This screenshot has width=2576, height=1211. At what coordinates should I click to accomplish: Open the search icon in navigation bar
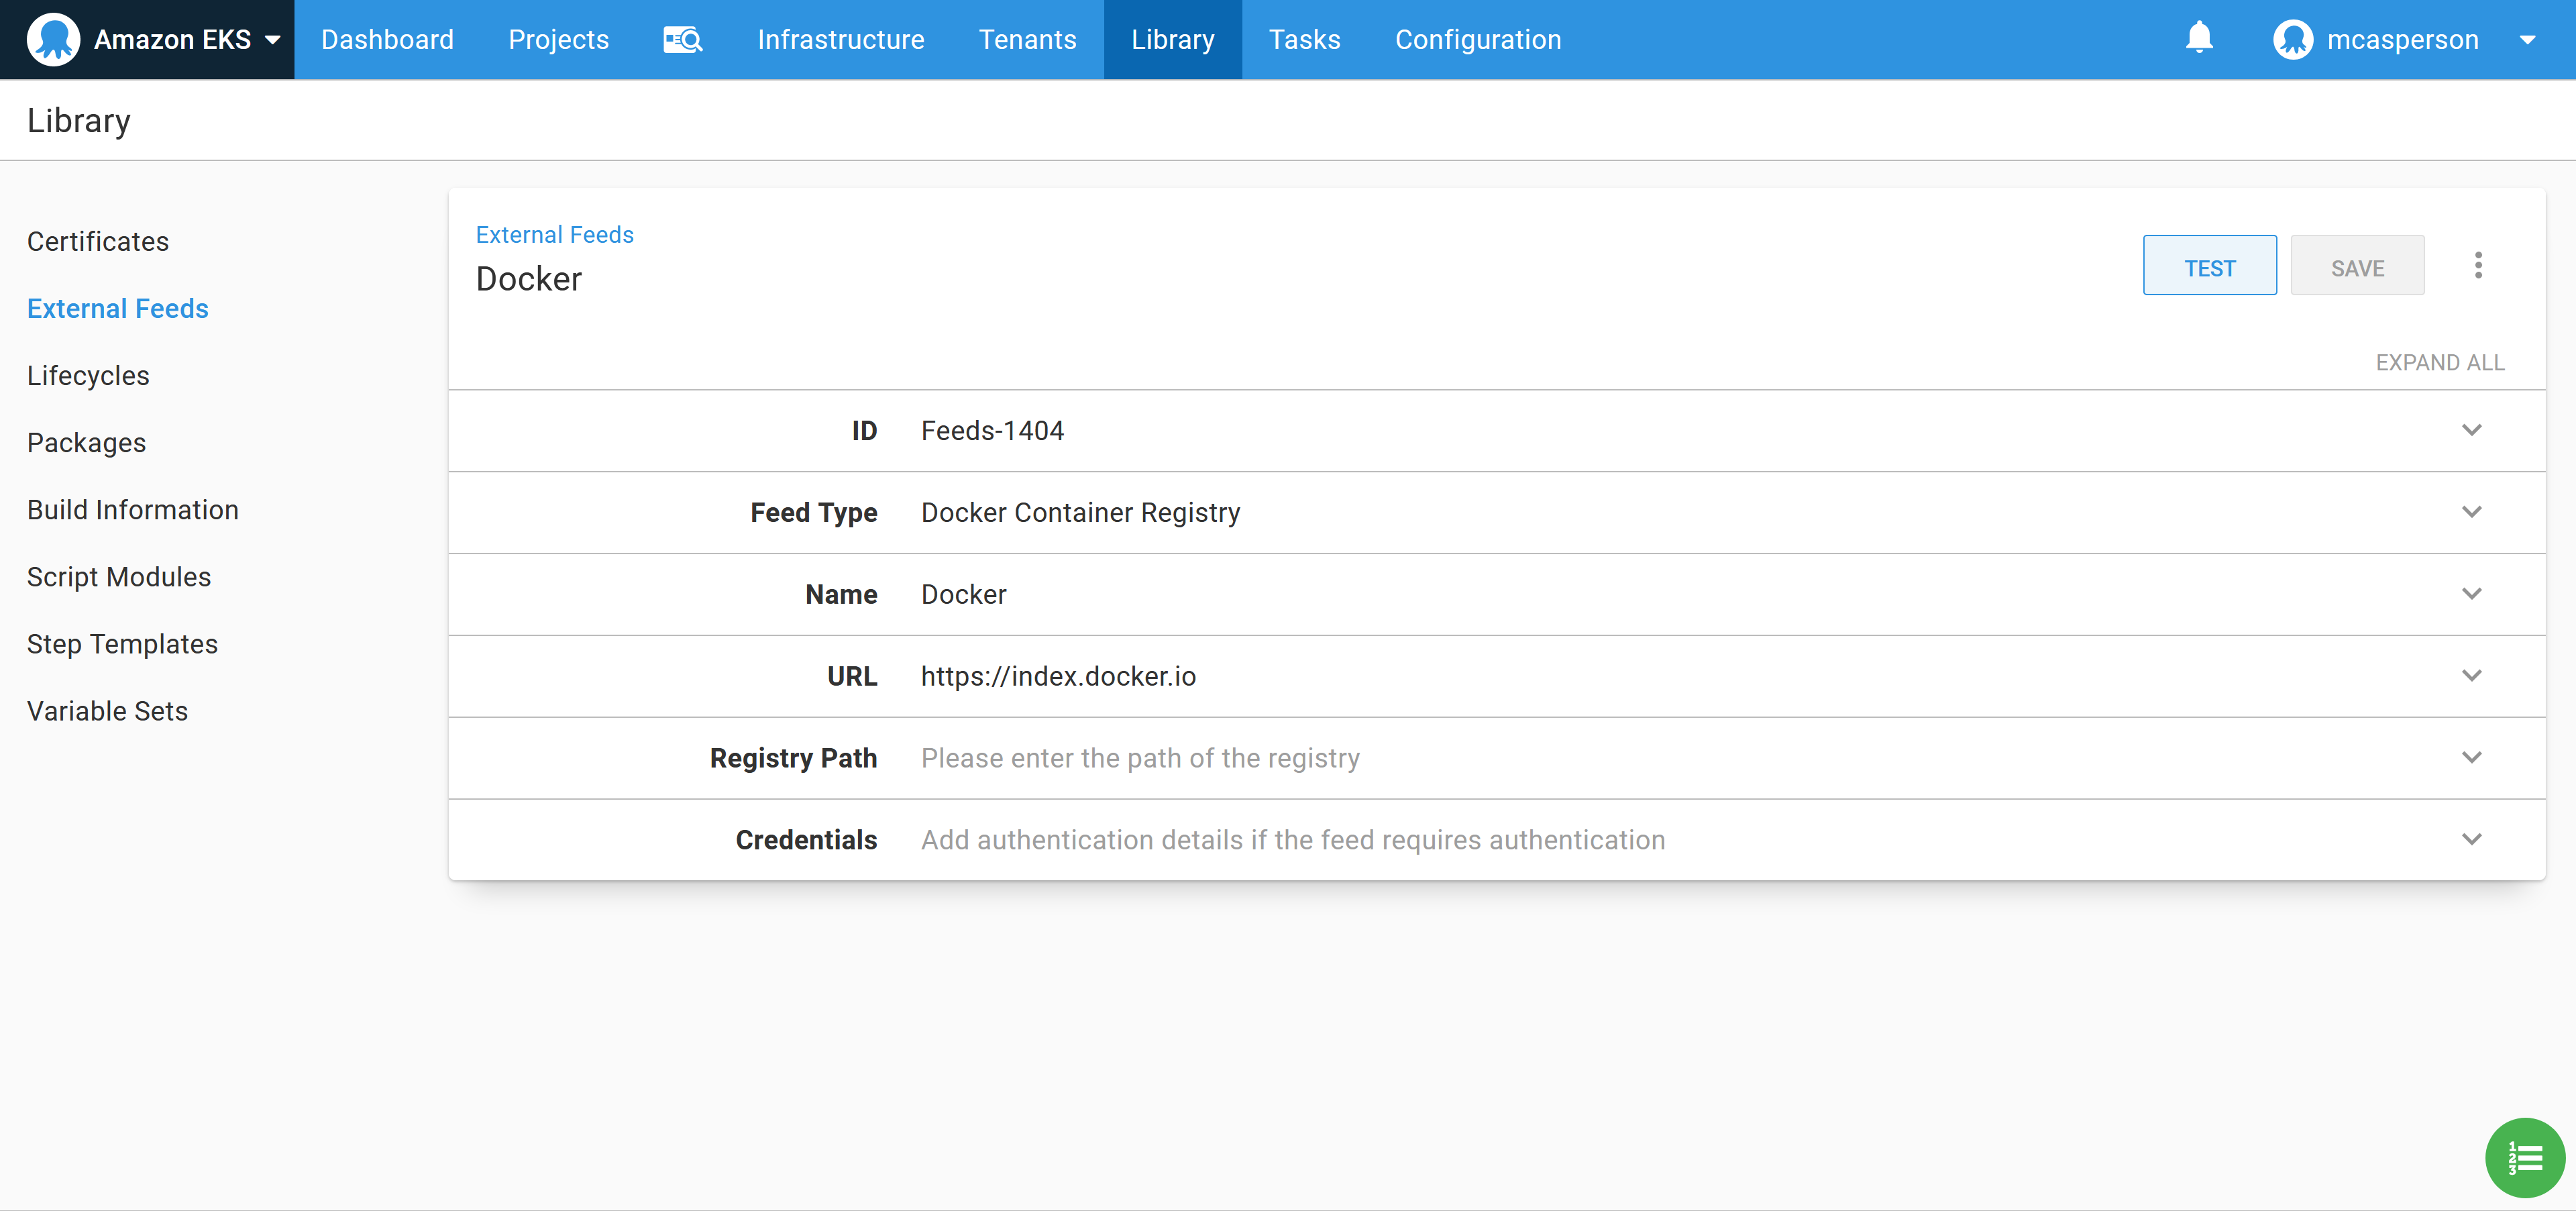coord(683,39)
